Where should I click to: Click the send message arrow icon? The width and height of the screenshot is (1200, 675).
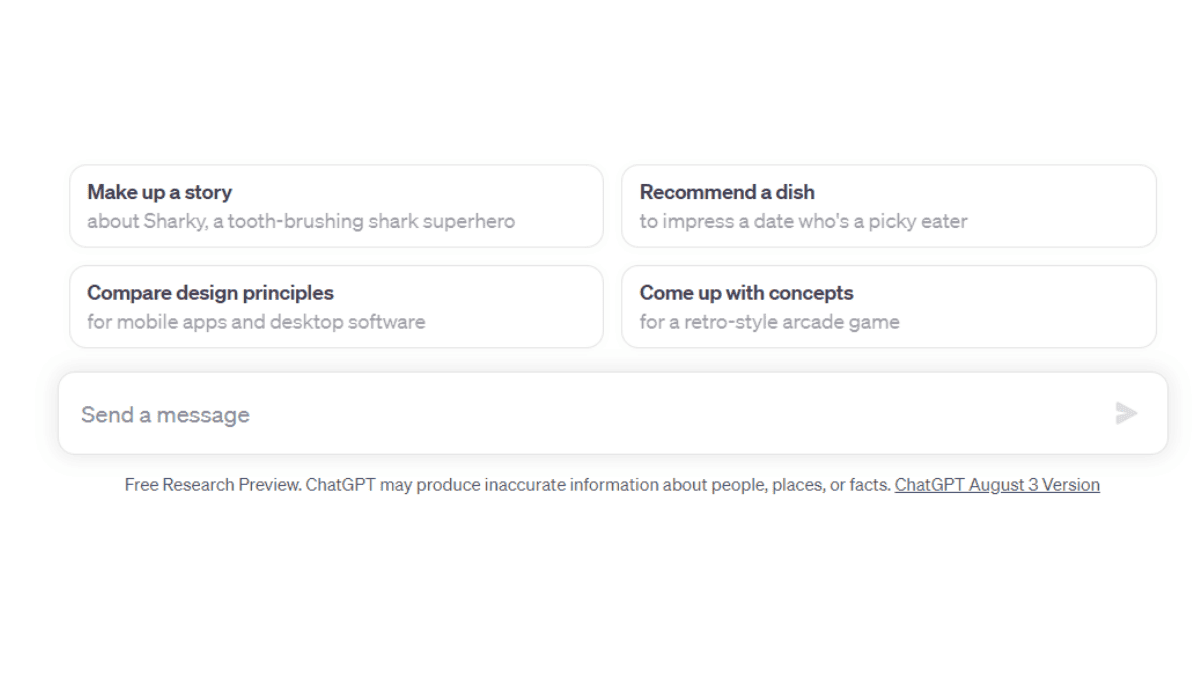tap(1126, 413)
